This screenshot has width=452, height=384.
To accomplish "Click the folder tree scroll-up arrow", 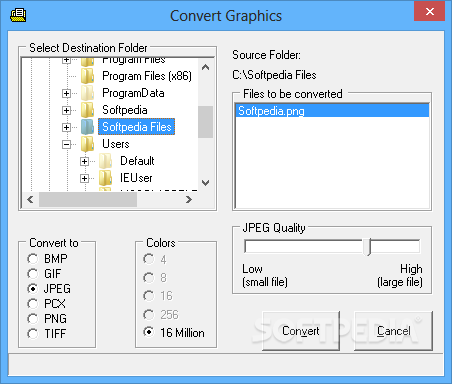I will point(206,67).
